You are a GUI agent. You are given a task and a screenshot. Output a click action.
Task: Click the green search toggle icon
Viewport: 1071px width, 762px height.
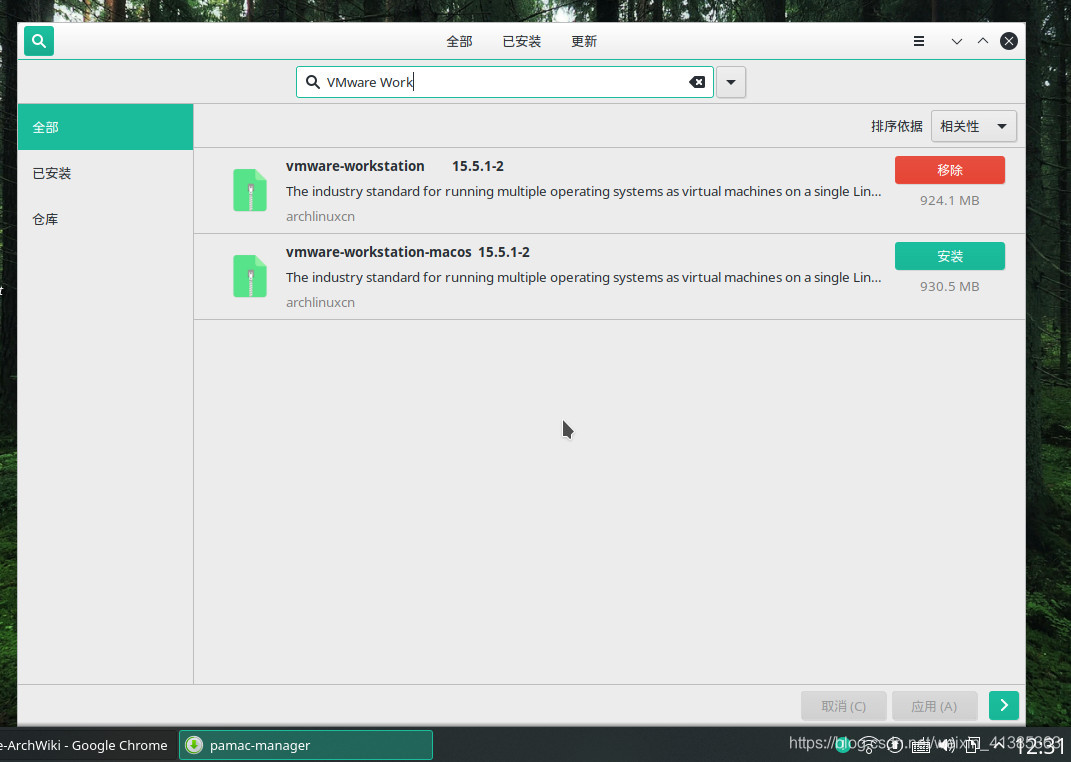39,41
